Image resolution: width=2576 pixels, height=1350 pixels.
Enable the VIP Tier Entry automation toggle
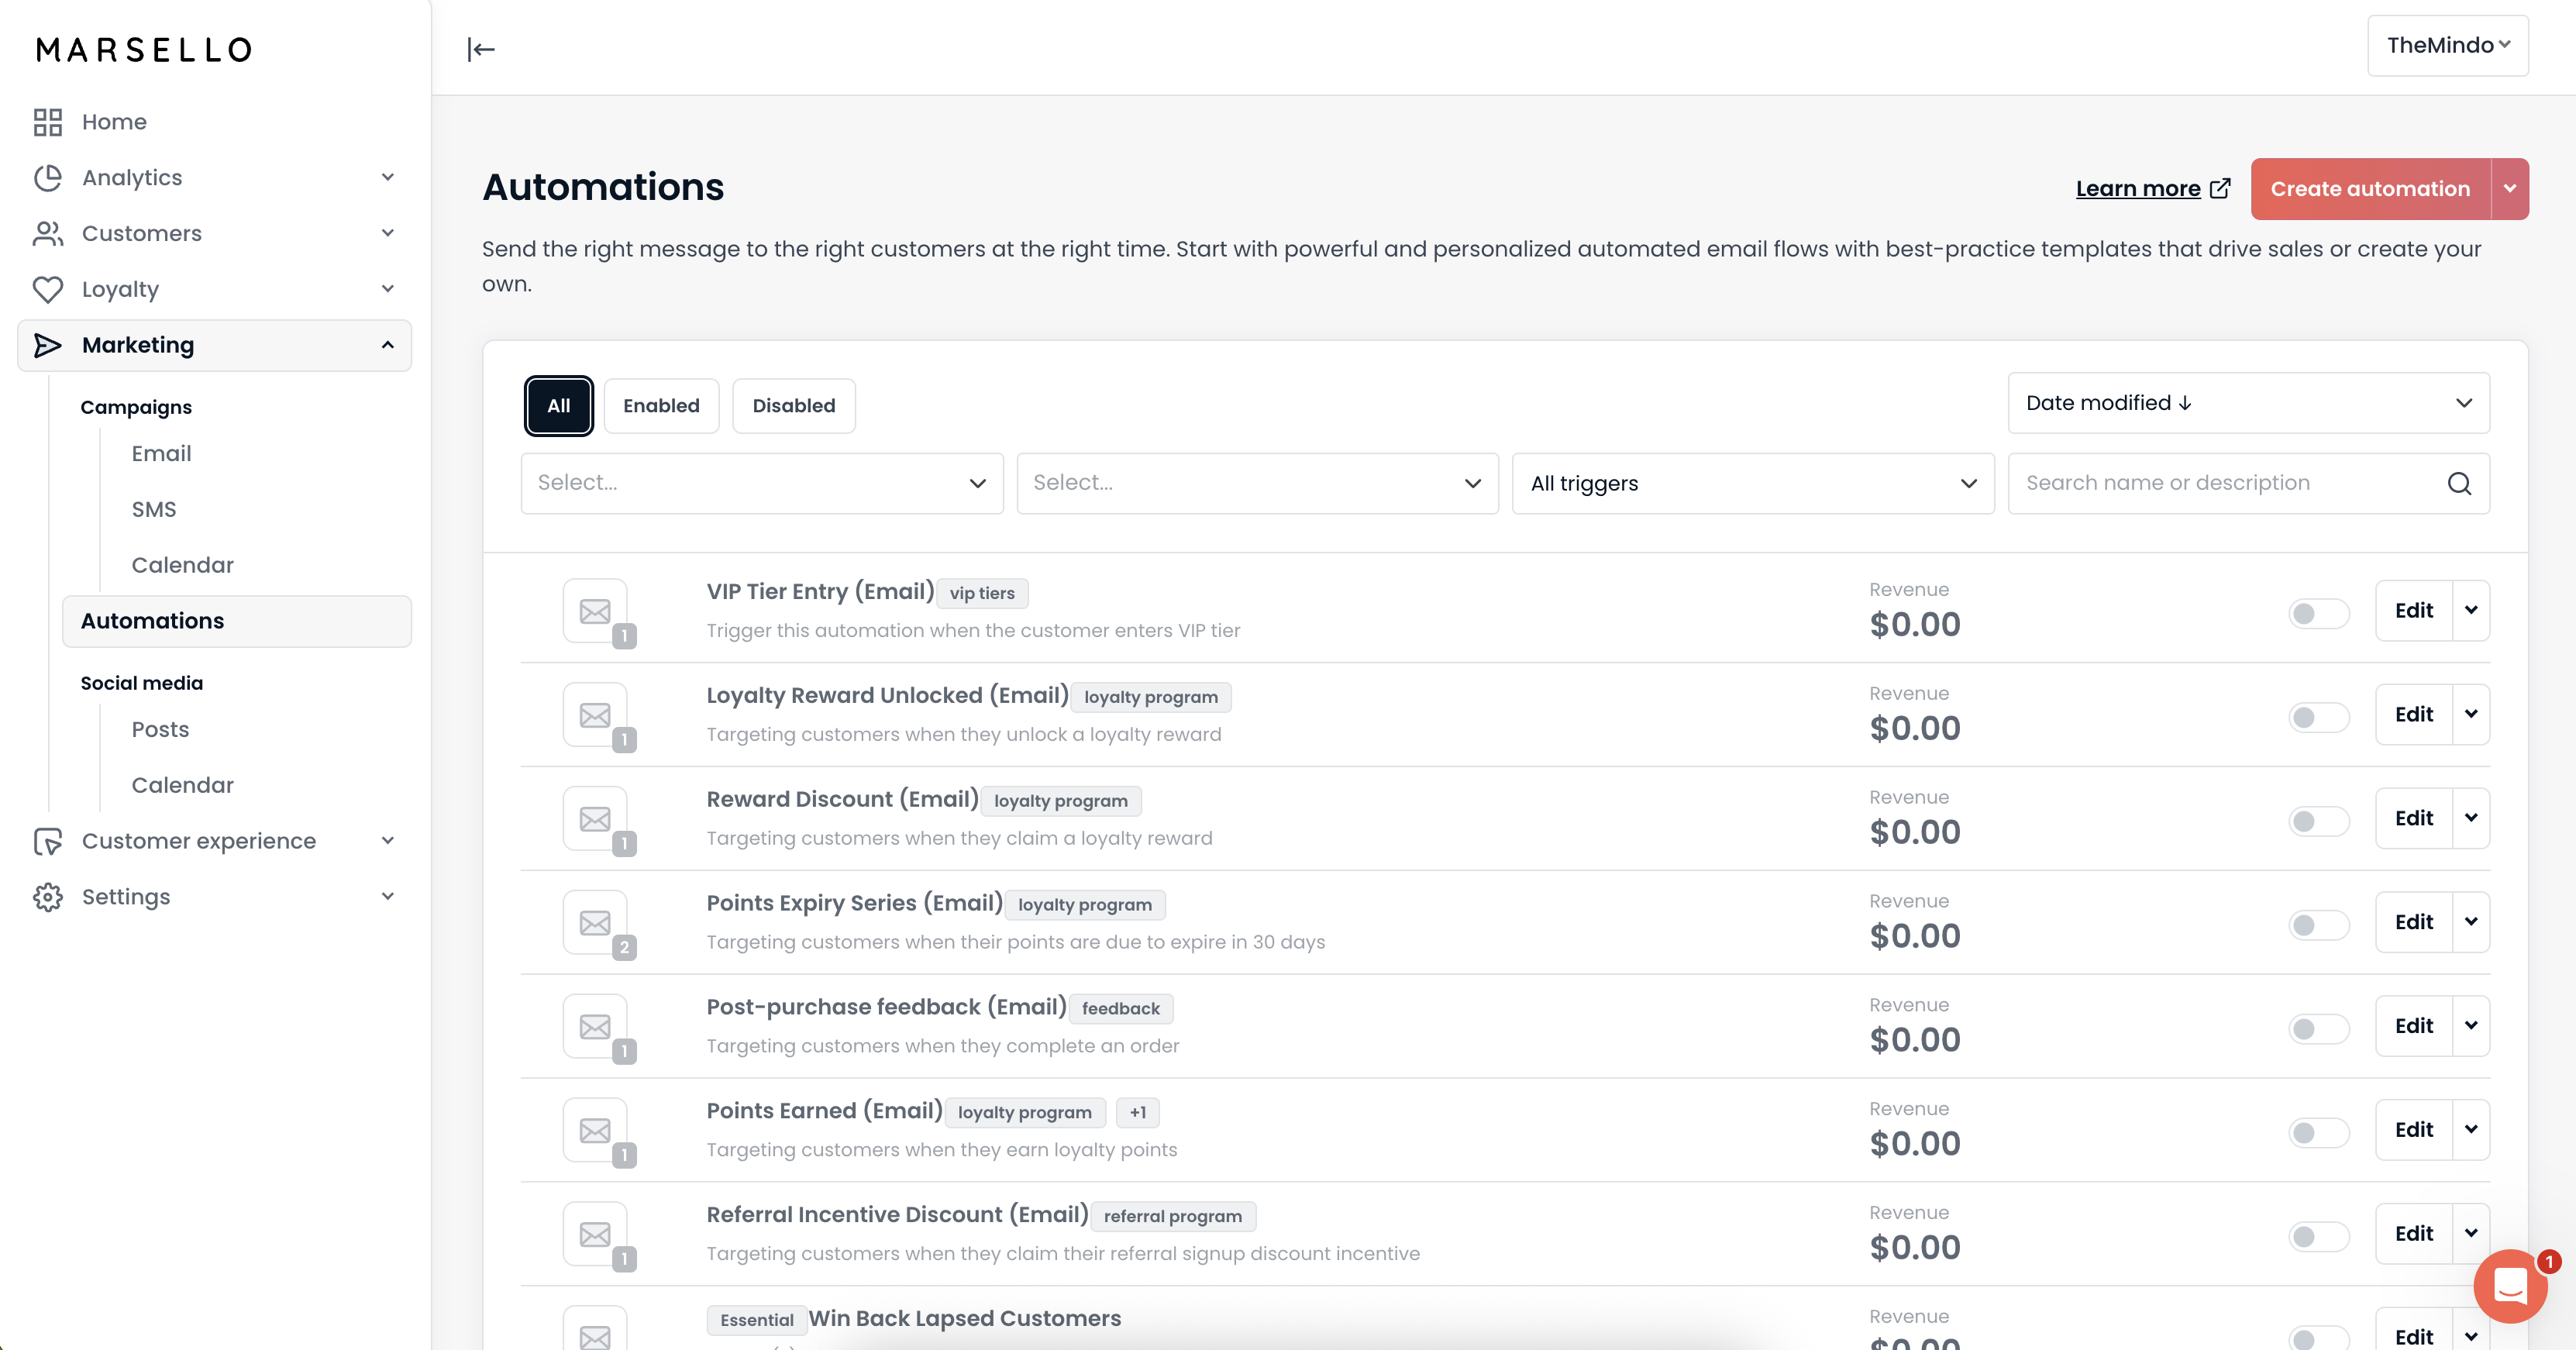click(x=2318, y=613)
